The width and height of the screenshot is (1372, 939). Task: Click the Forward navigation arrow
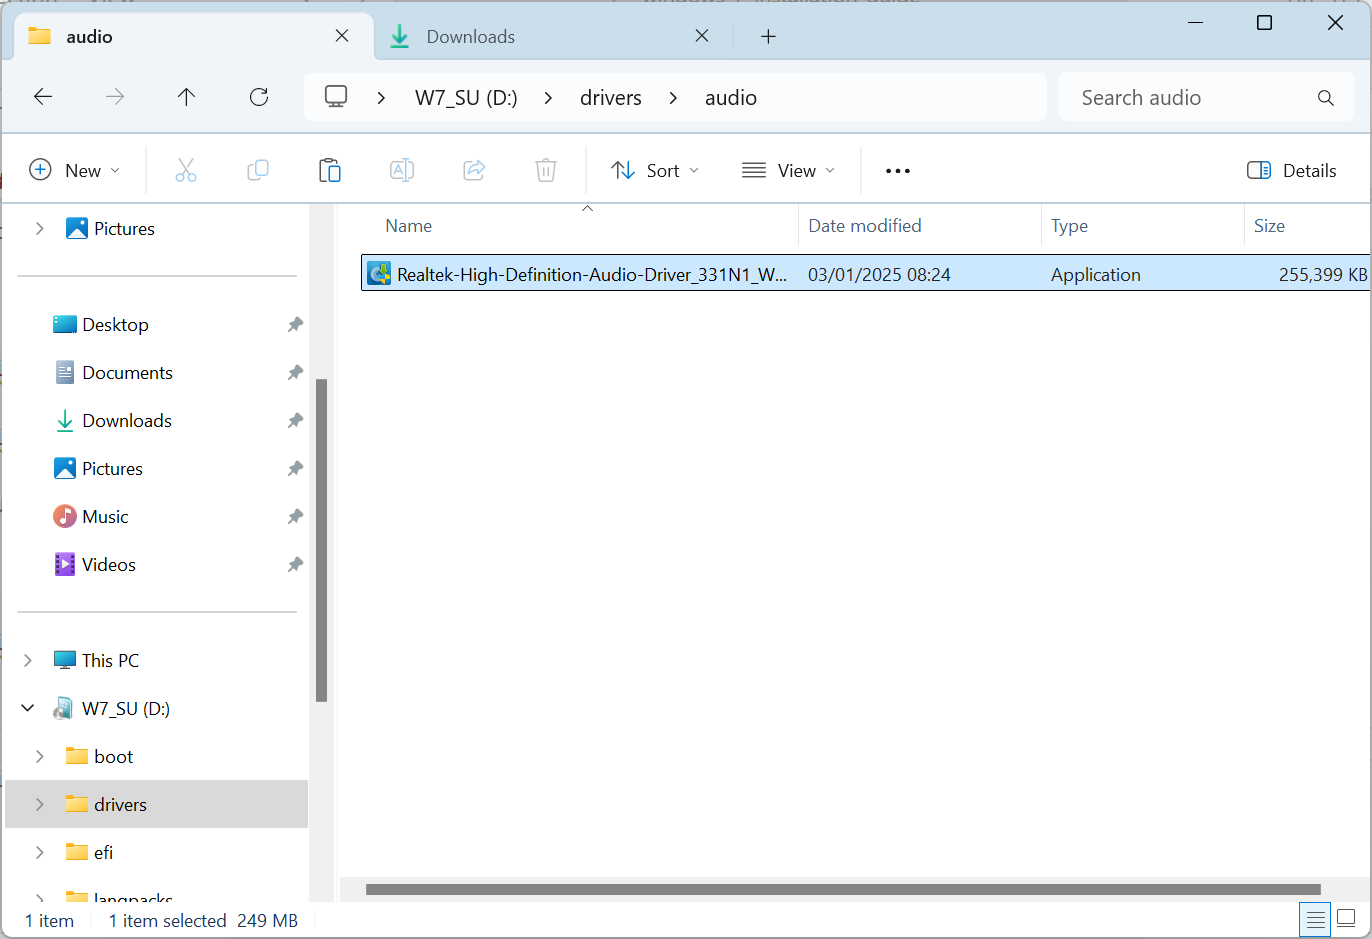(x=115, y=97)
